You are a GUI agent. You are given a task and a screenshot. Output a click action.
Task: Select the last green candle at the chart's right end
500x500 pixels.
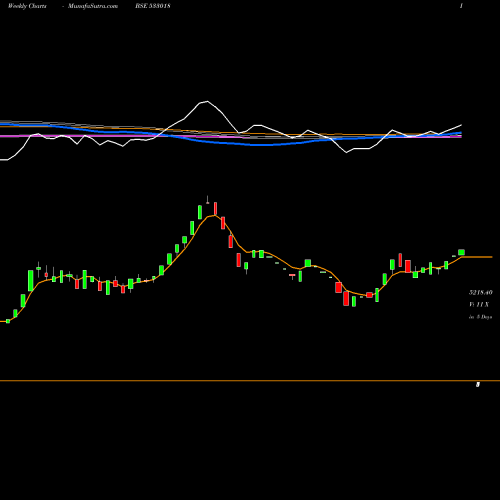click(461, 252)
